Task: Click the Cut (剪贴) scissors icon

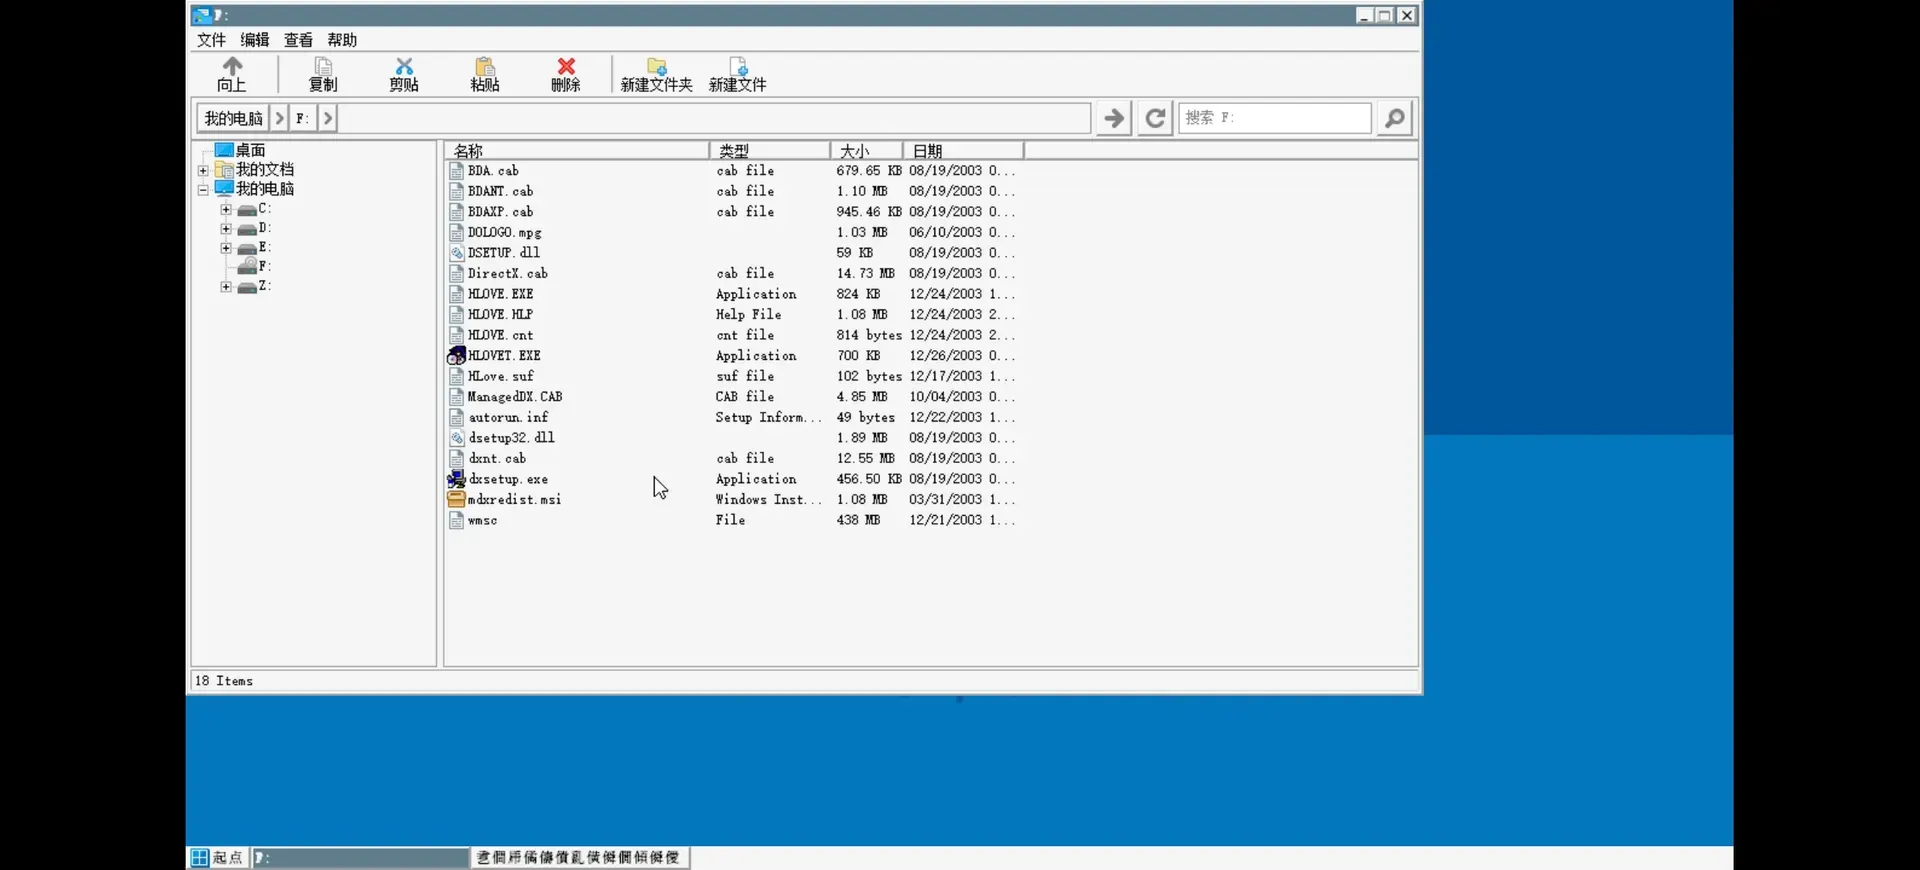Action: point(404,66)
